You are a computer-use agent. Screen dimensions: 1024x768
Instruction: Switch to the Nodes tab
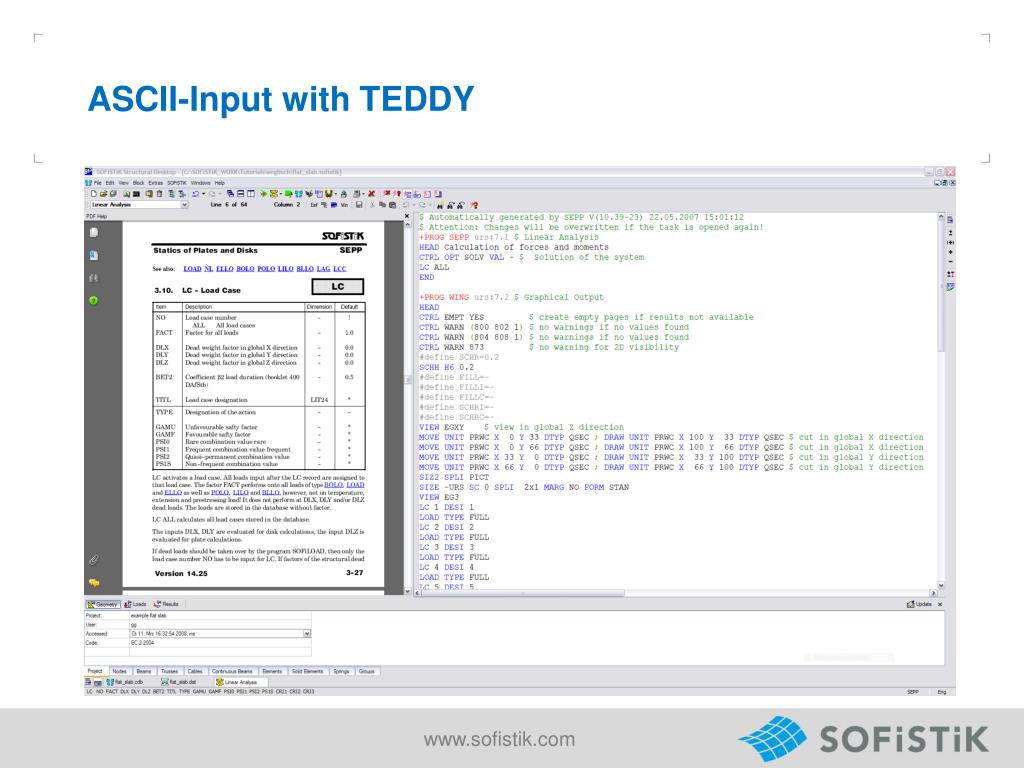click(x=120, y=671)
